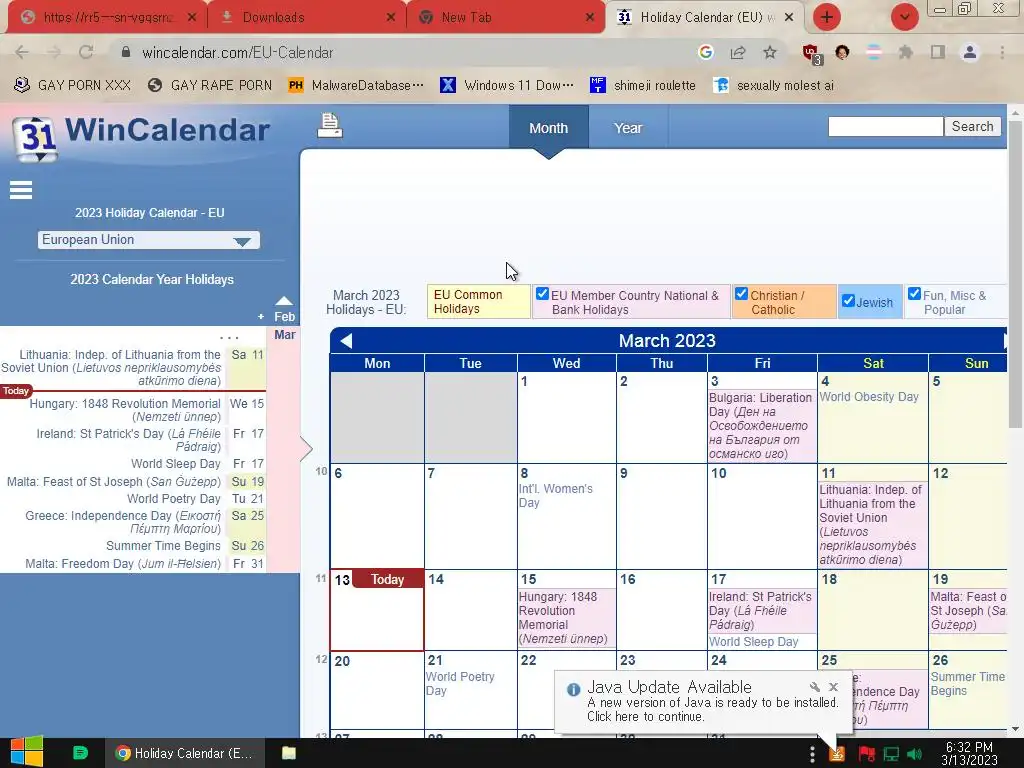Open Ireland: St Patrick's Day sidebar link
Image resolution: width=1024 pixels, height=768 pixels.
tap(129, 440)
